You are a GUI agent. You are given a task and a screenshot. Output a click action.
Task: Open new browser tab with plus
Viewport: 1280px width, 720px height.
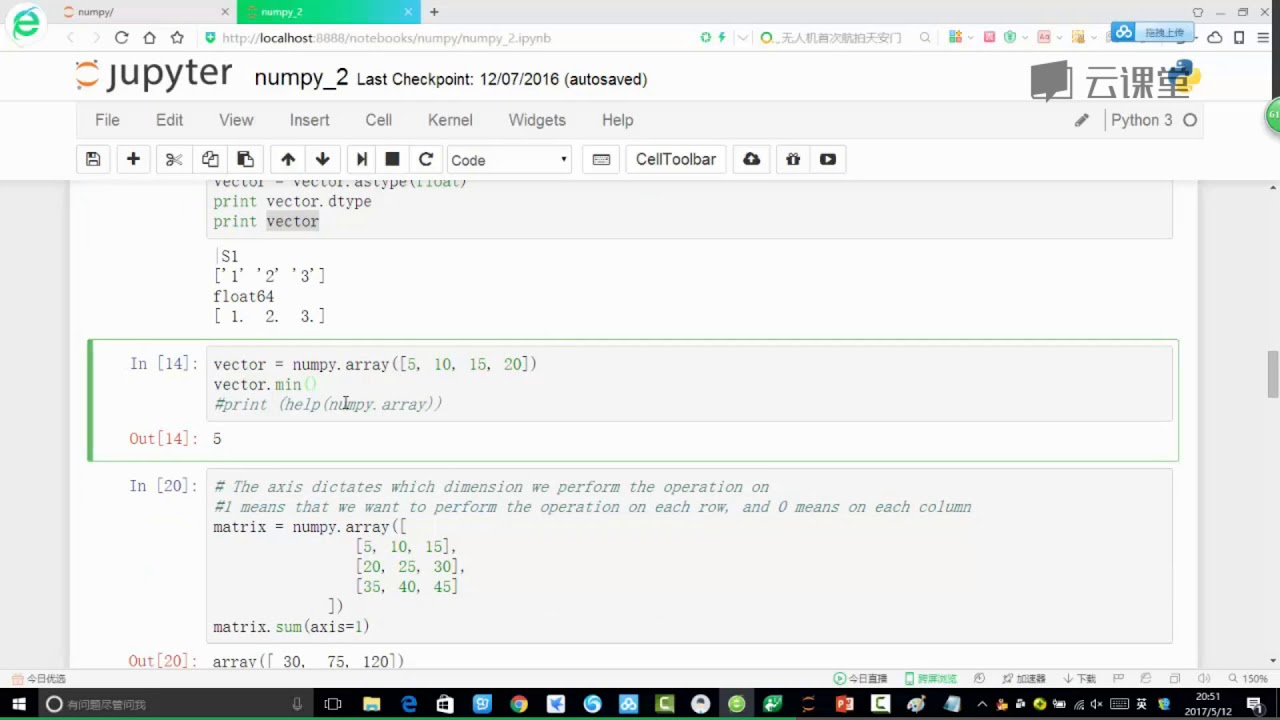pyautogui.click(x=434, y=12)
